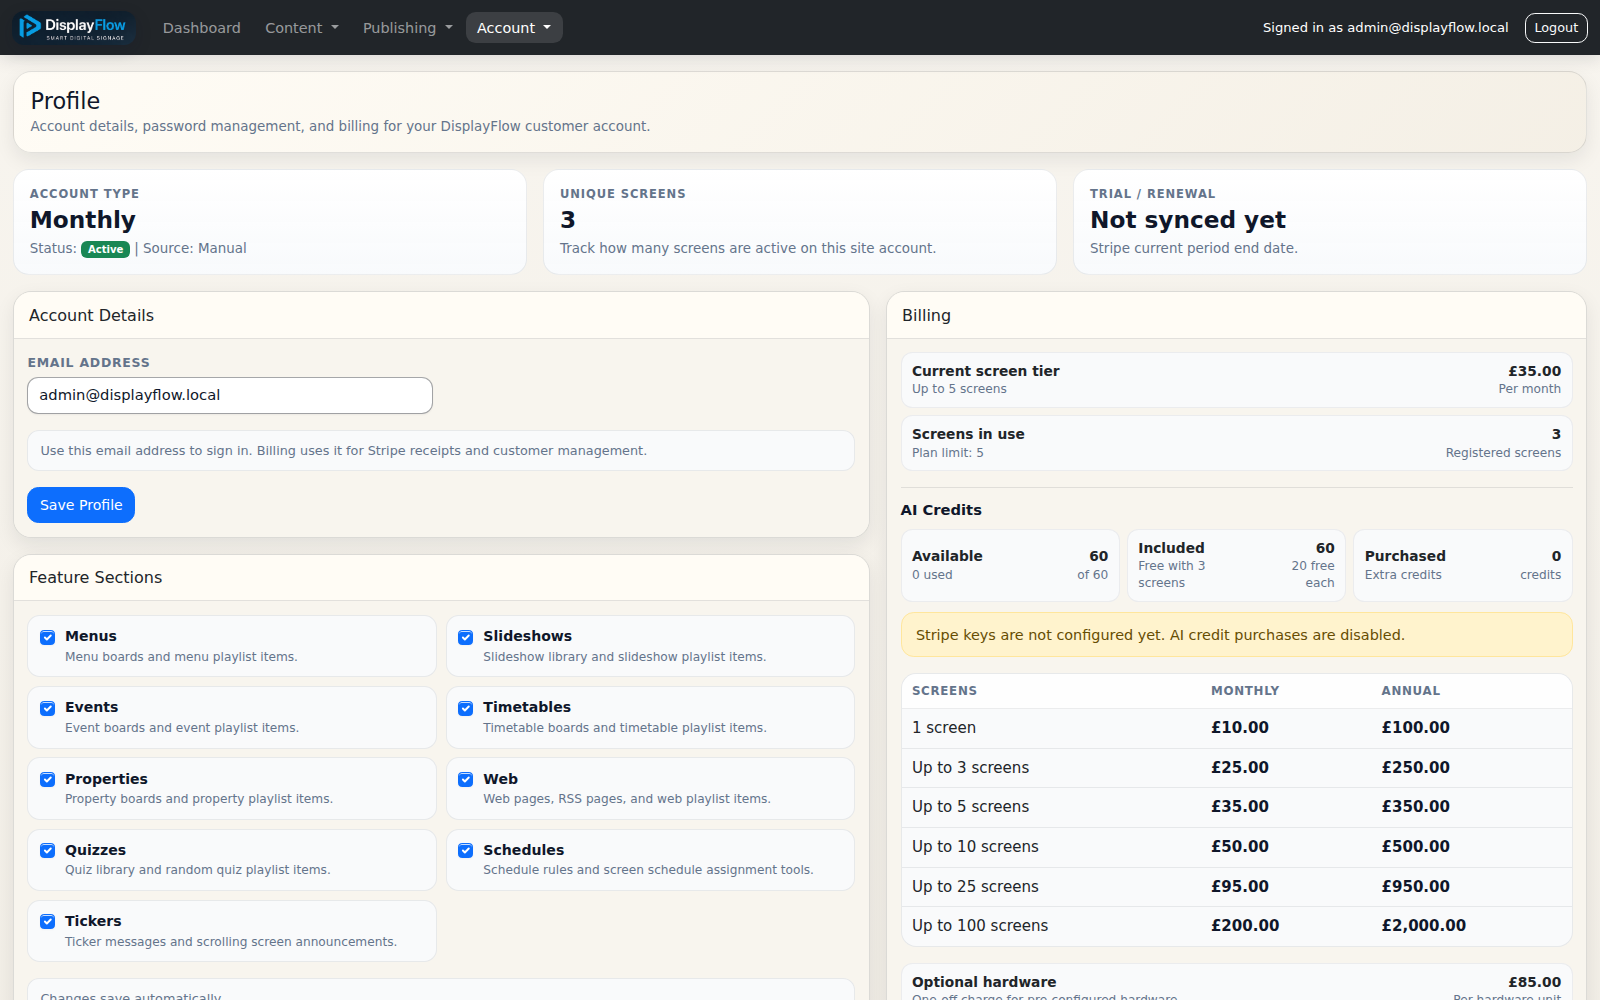The height and width of the screenshot is (1000, 1600).
Task: Log out using the Logout button
Action: [x=1556, y=28]
